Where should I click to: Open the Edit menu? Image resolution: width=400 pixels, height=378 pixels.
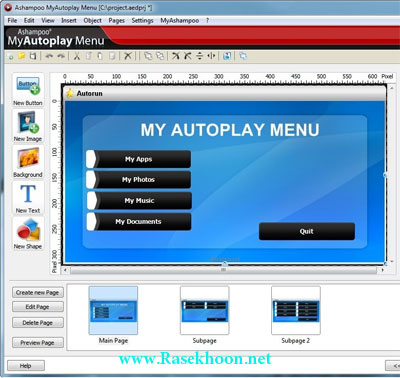coord(29,21)
